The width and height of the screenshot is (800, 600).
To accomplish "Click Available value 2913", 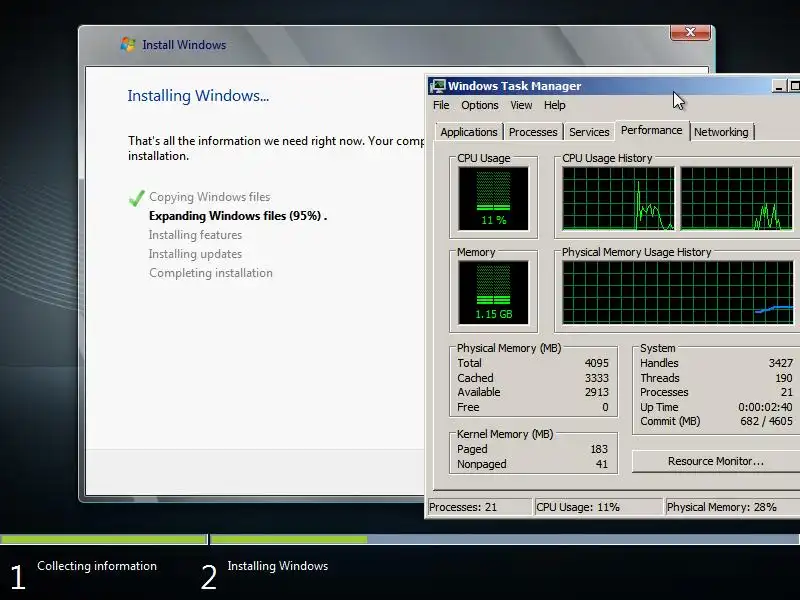I will tap(596, 392).
